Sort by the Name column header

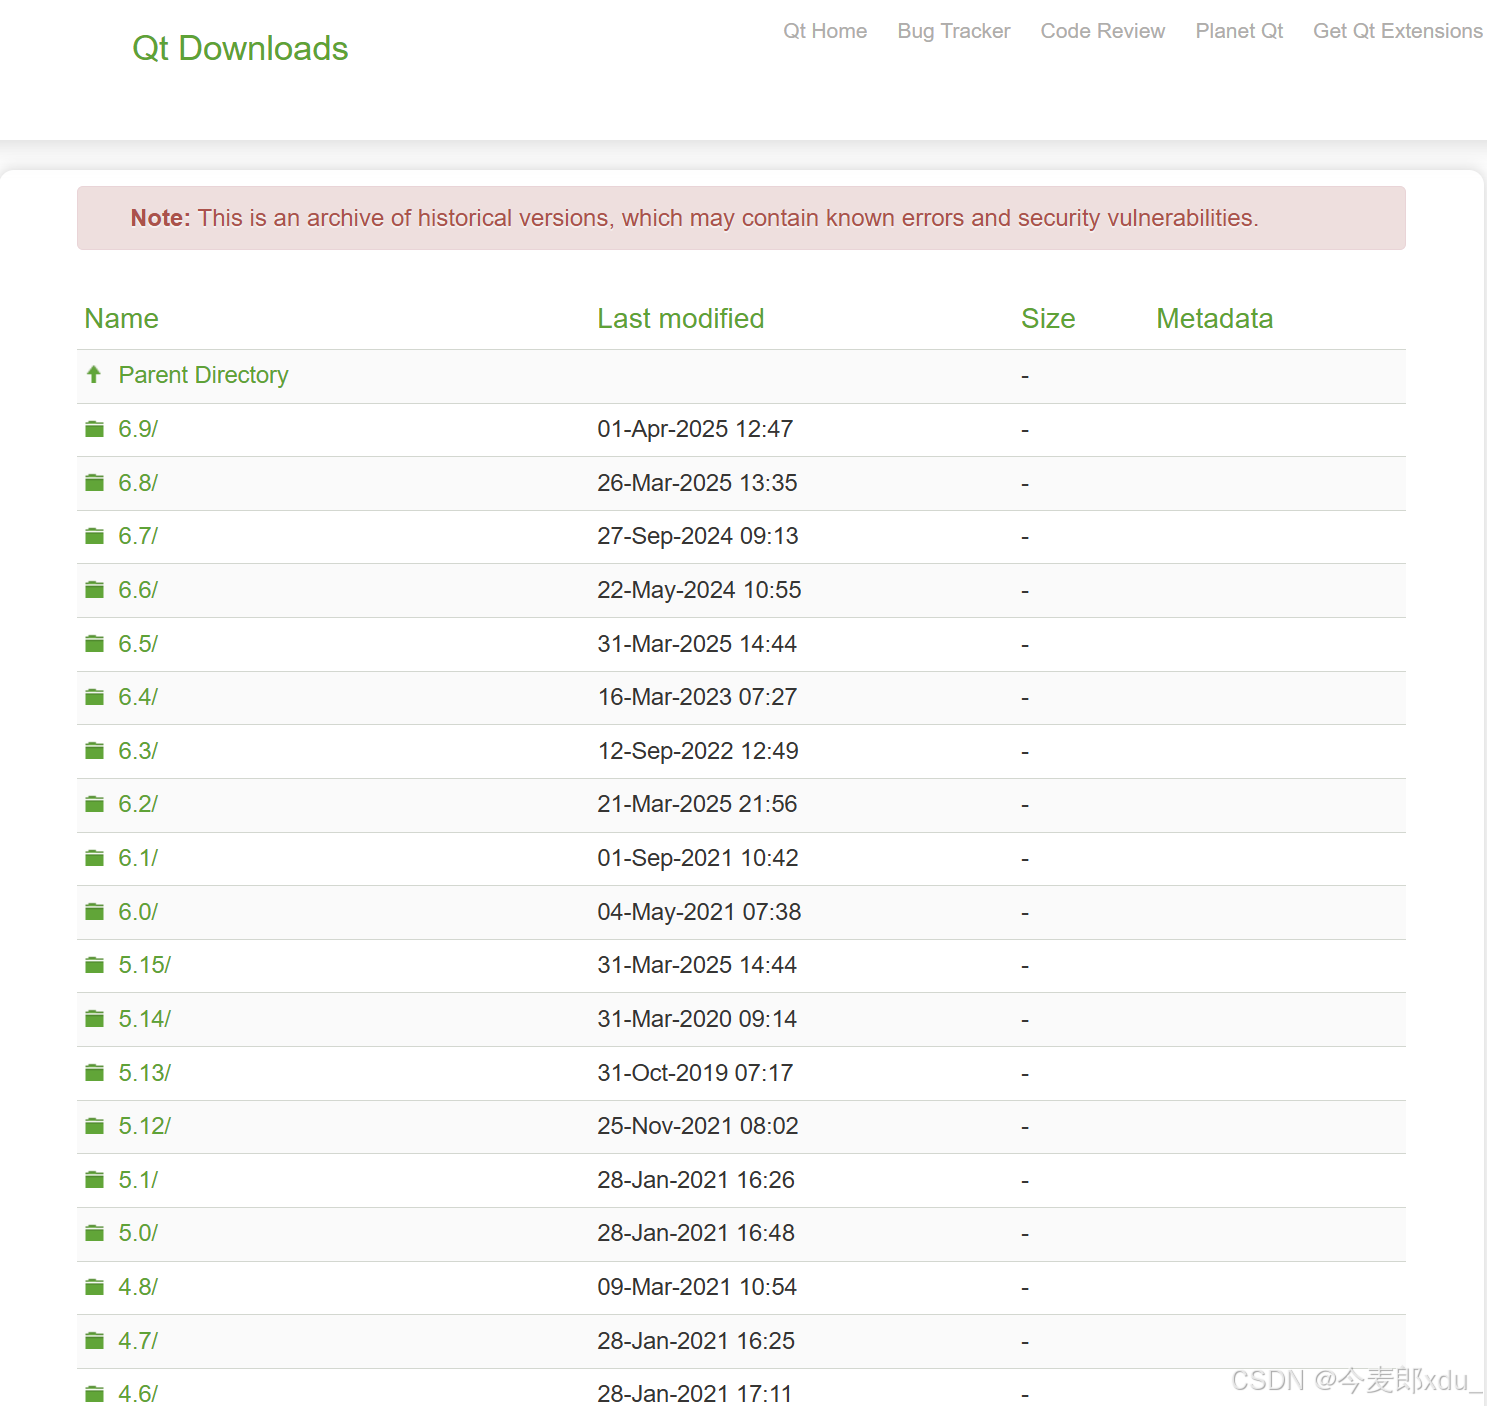pos(121,318)
